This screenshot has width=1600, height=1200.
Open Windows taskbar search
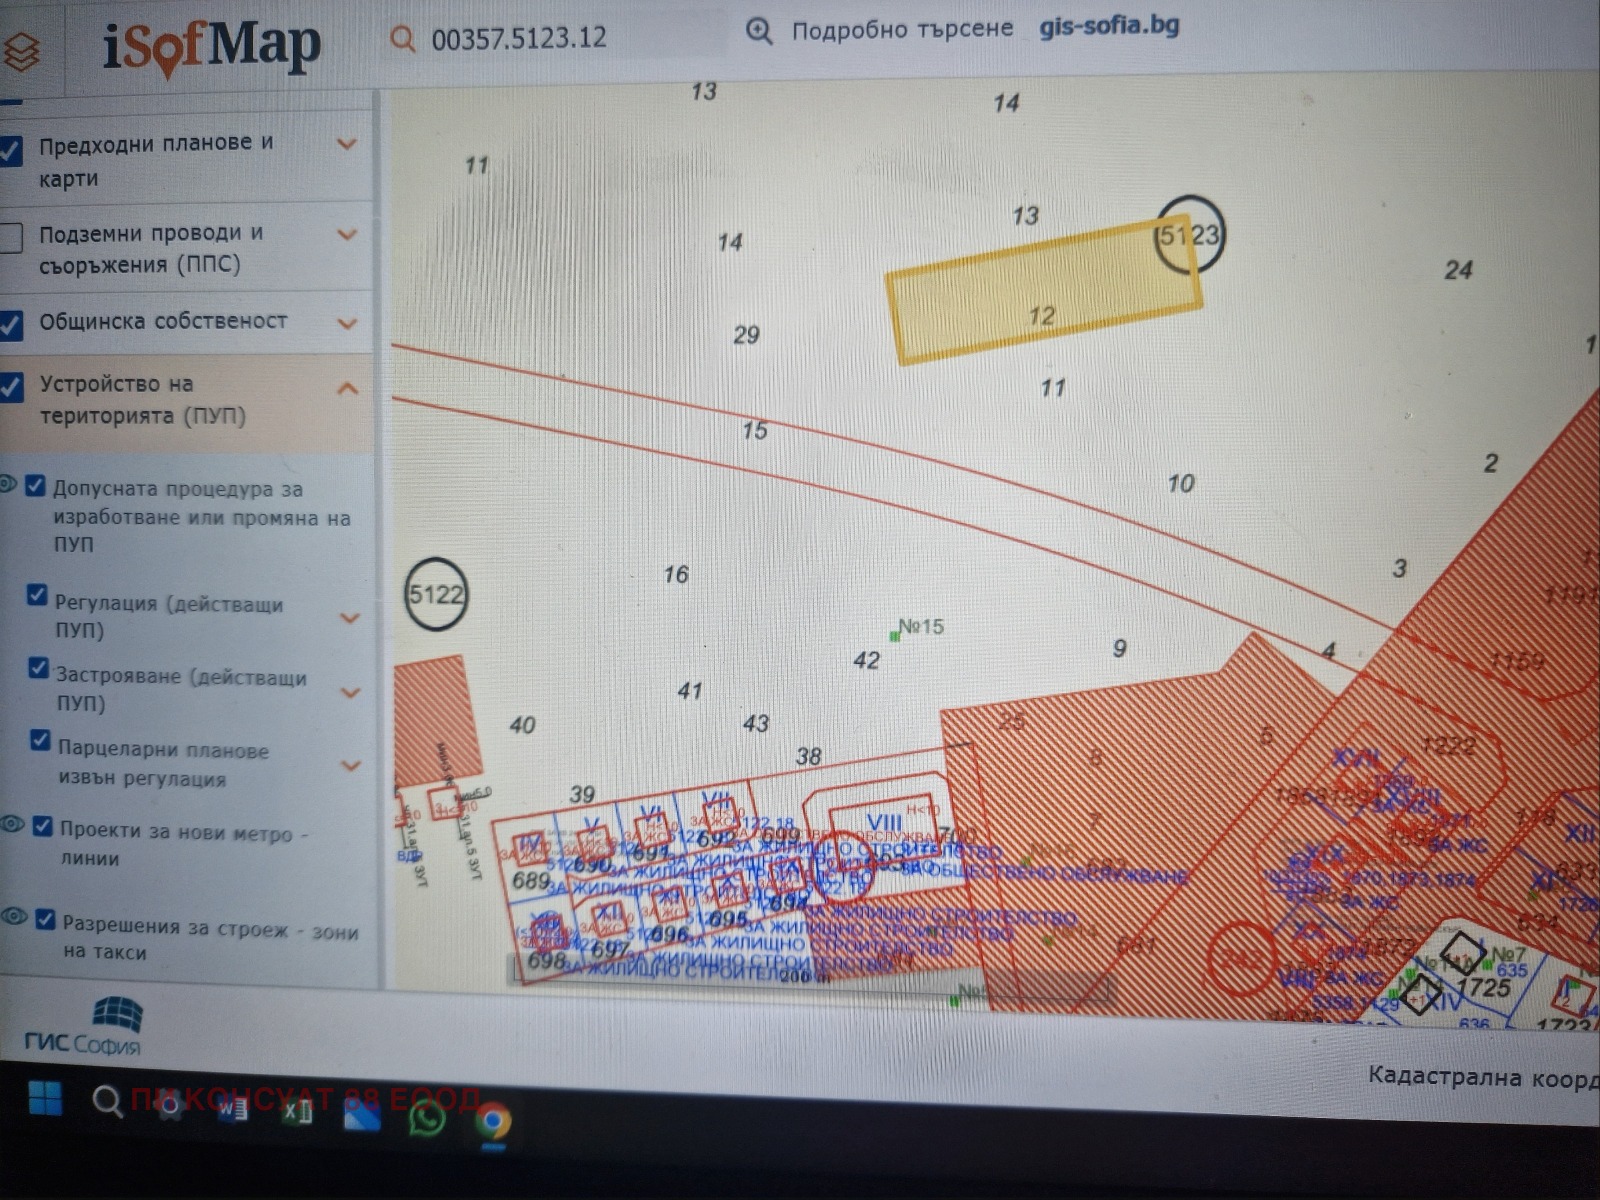(x=107, y=1102)
